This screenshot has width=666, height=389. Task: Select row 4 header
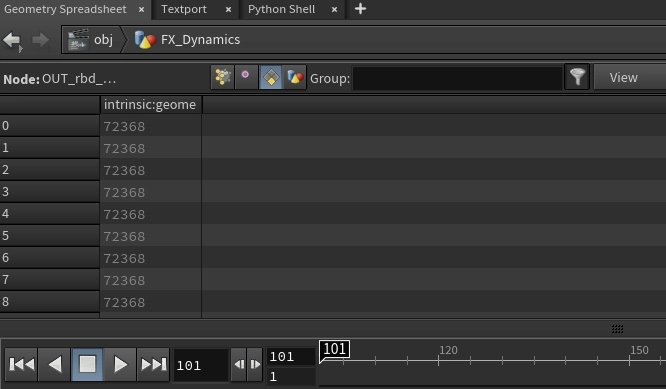tap(50, 214)
